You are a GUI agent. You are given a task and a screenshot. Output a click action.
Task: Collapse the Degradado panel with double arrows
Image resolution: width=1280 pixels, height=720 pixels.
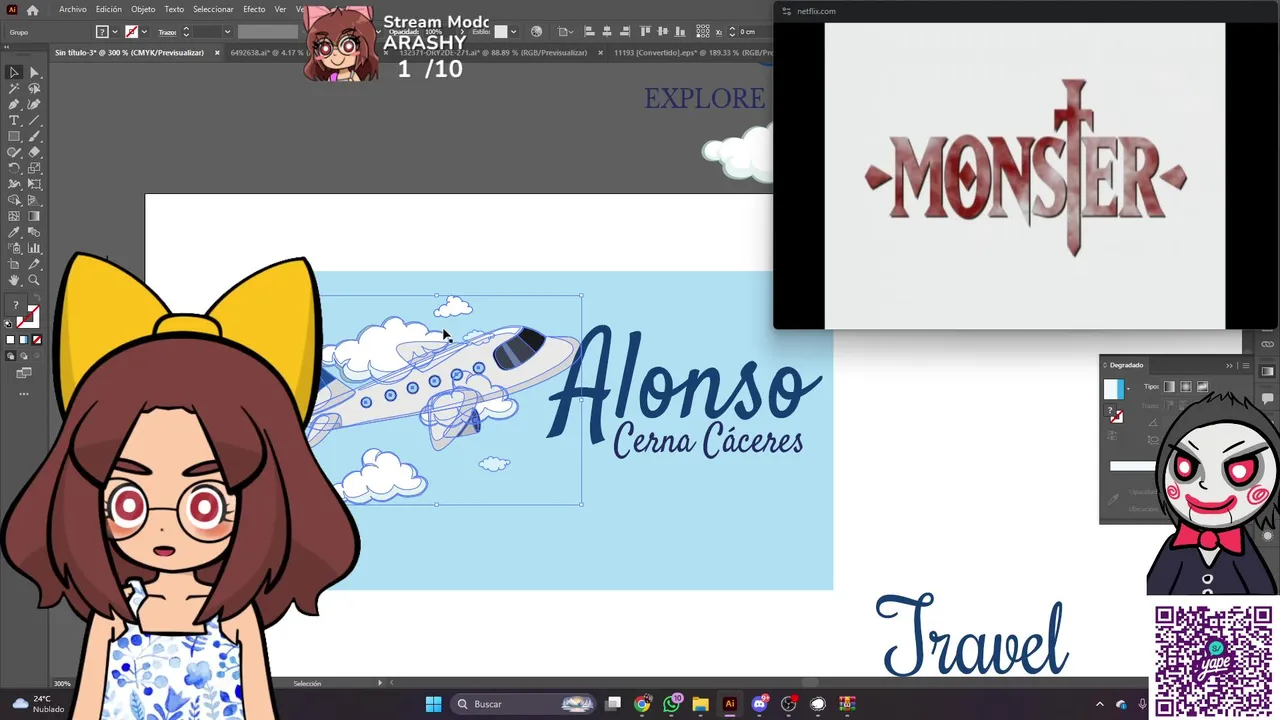click(1229, 365)
